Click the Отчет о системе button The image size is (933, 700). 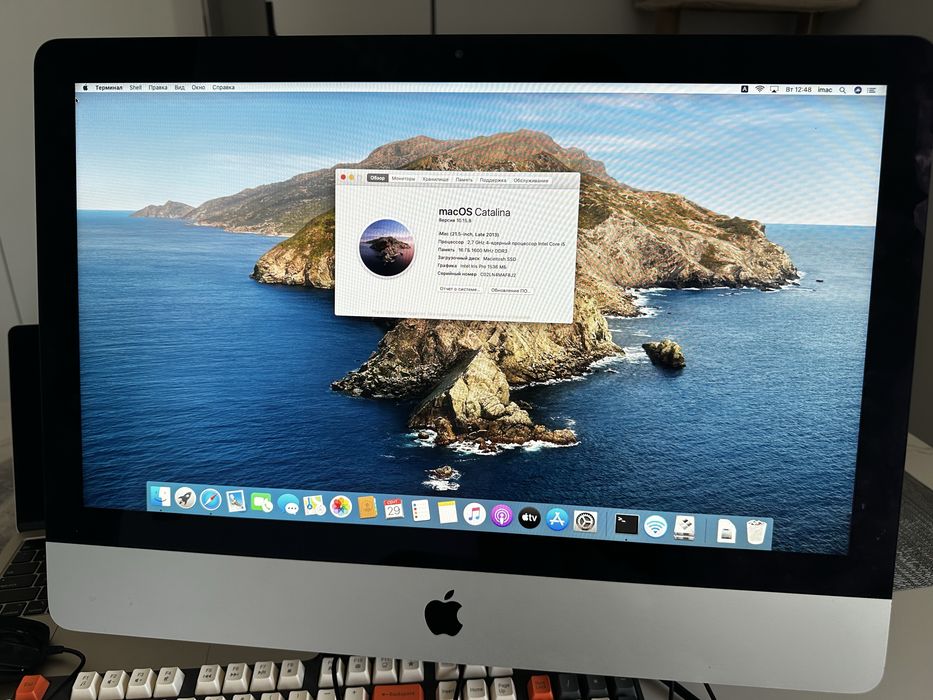pos(460,289)
